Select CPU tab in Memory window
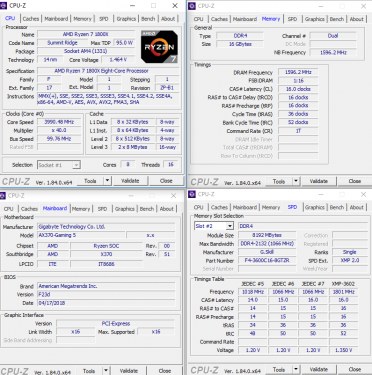Viewport: 372px width, 375px height. (x=198, y=19)
